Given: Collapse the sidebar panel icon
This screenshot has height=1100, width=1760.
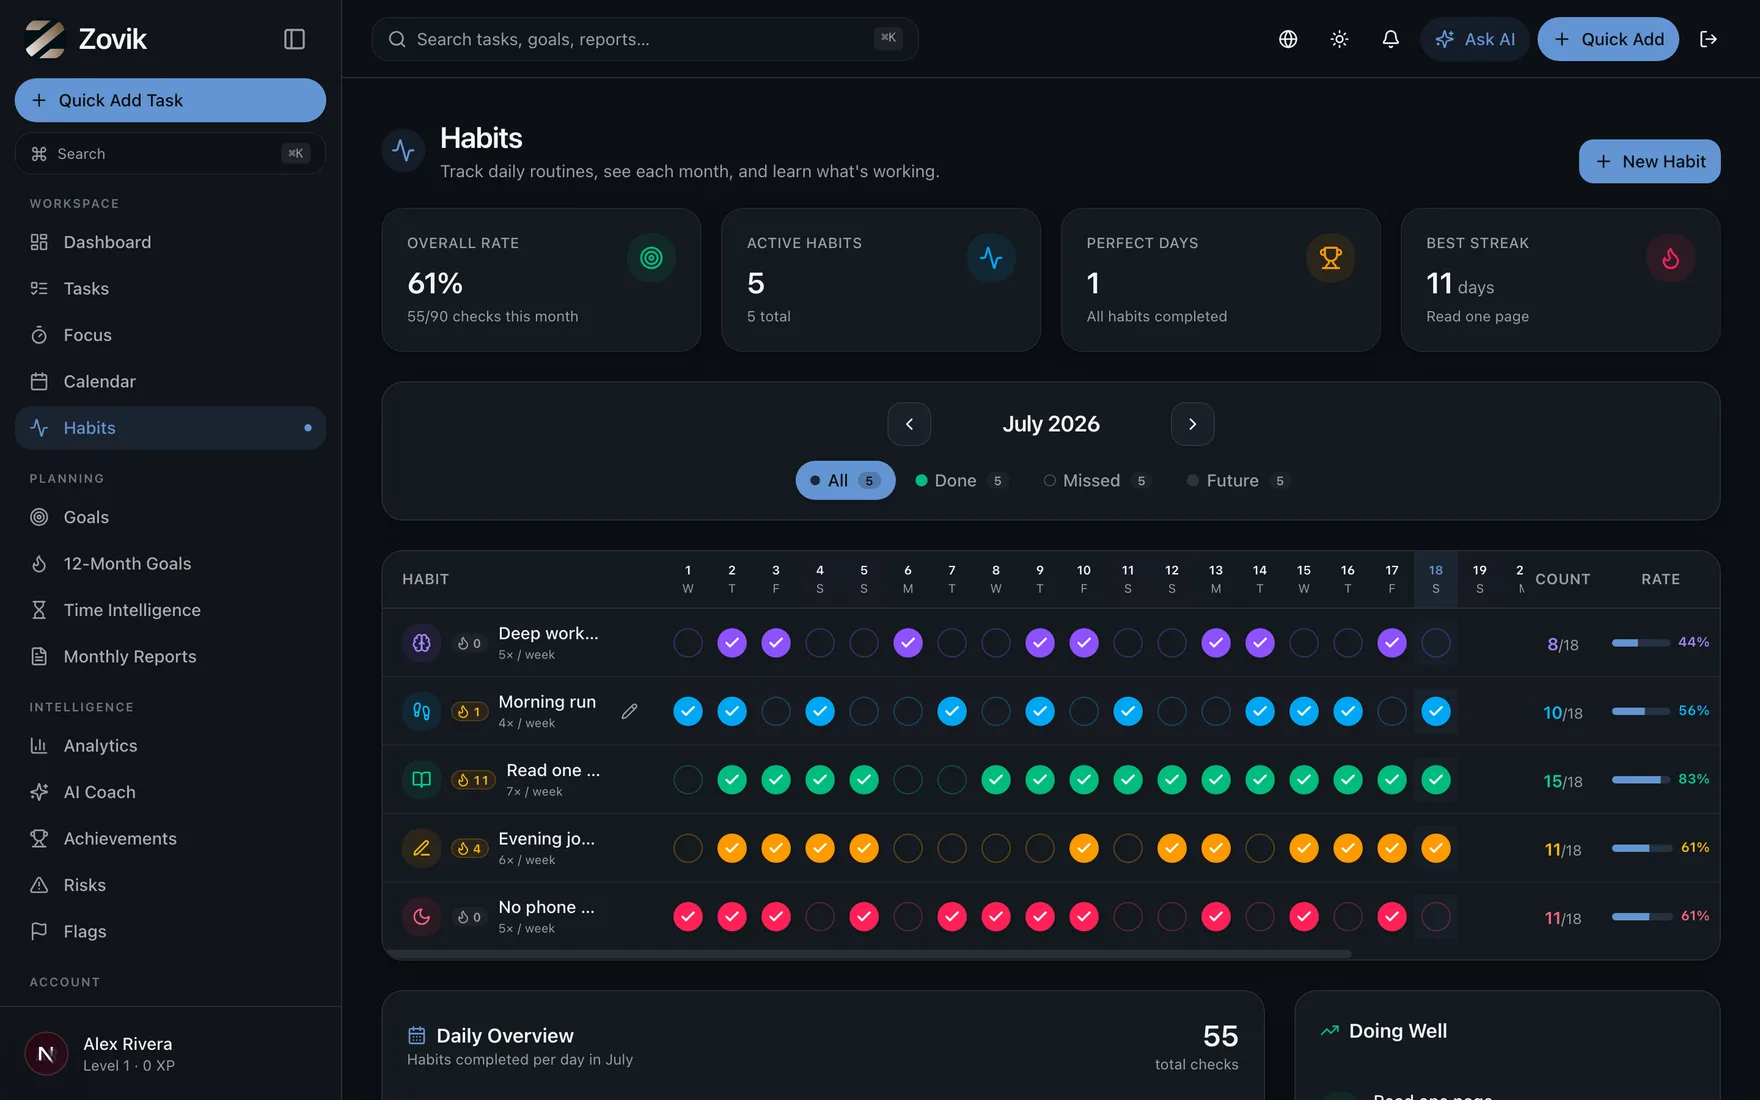Looking at the screenshot, I should (294, 39).
